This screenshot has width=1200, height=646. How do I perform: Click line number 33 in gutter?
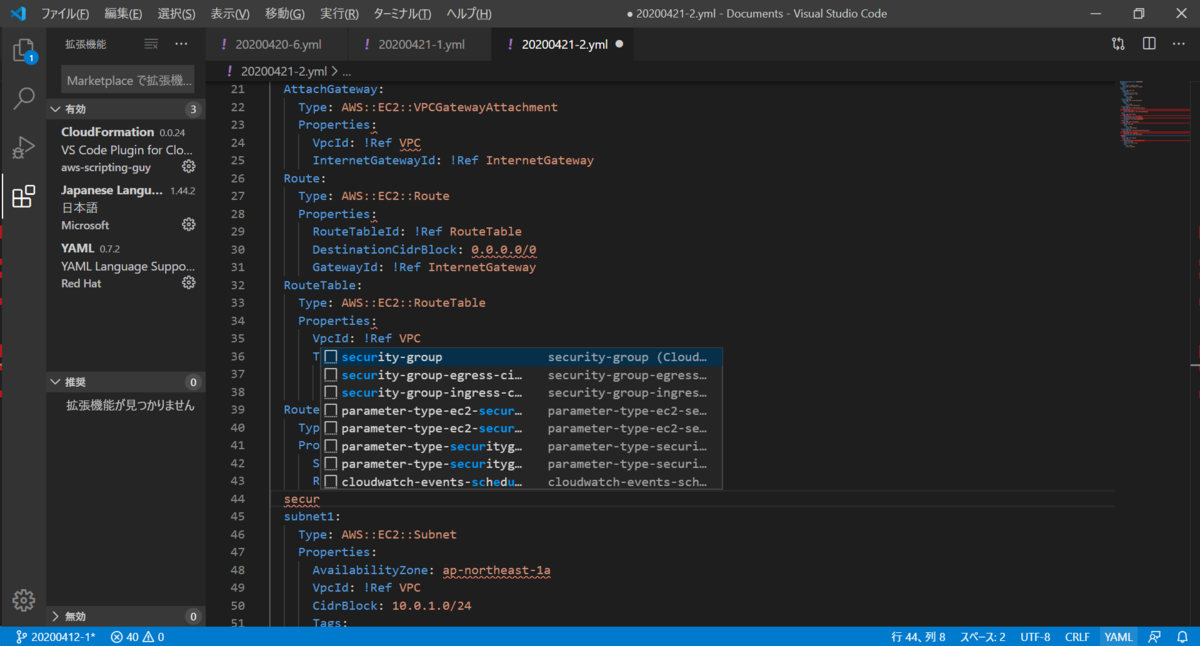(238, 303)
